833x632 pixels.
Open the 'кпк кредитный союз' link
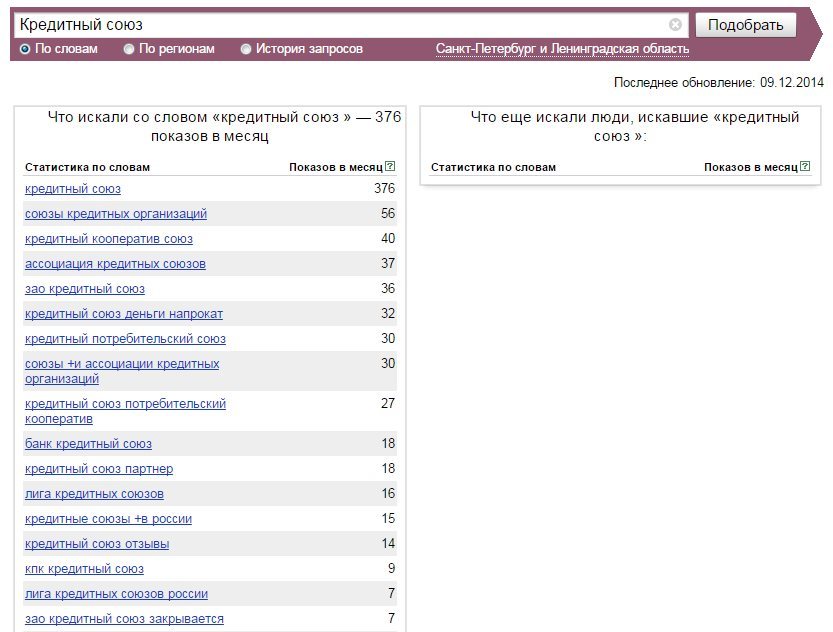tap(84, 569)
